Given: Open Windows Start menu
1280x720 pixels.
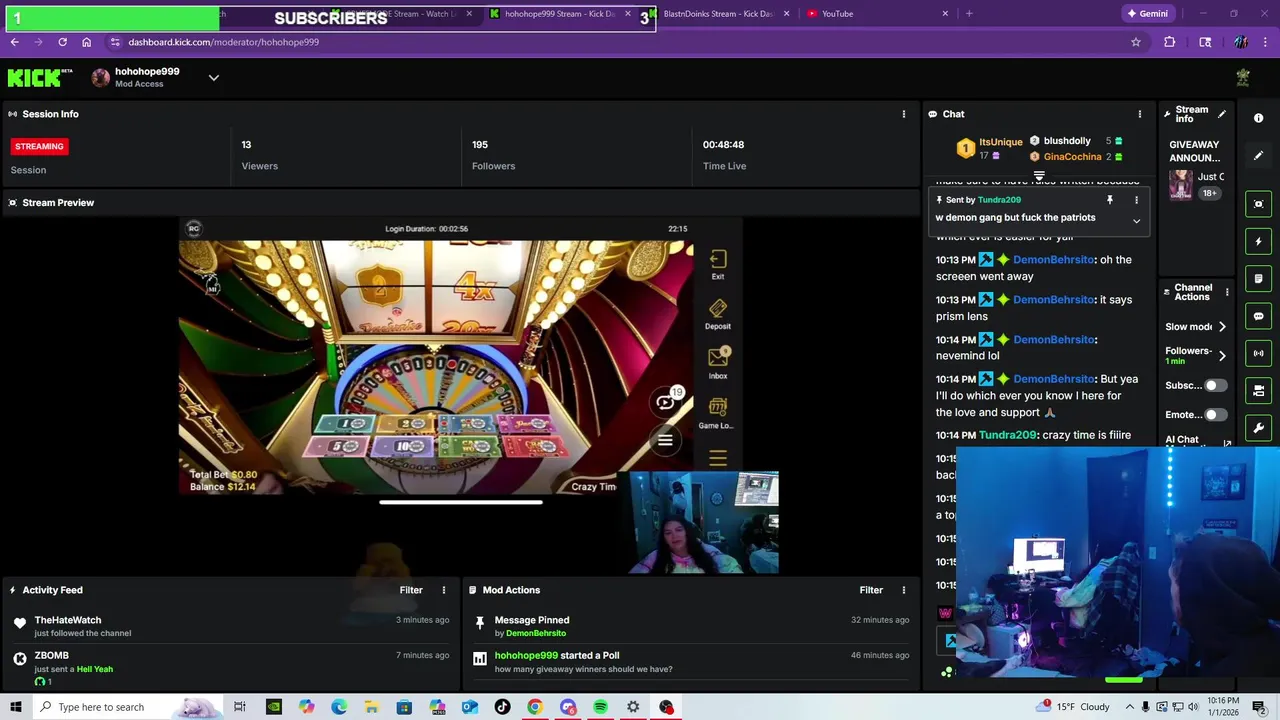Looking at the screenshot, I should click(15, 707).
